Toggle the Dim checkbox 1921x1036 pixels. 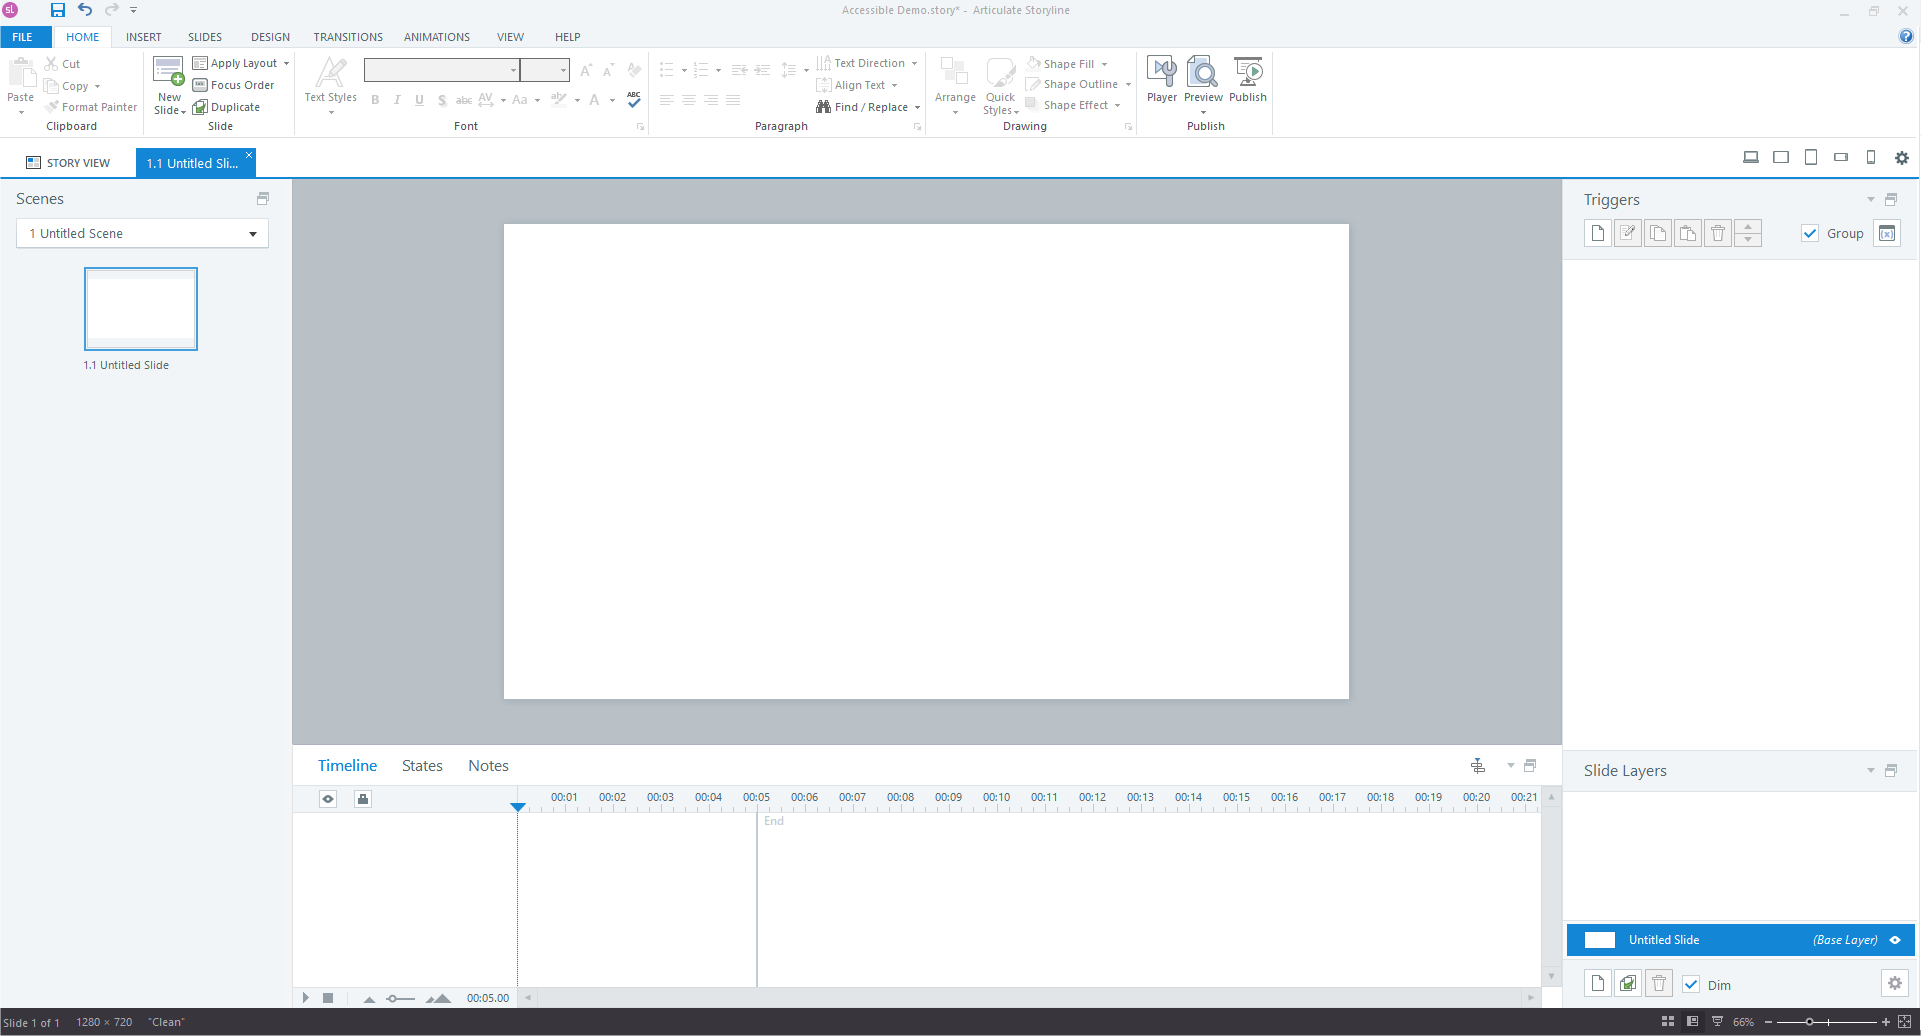(x=1691, y=984)
